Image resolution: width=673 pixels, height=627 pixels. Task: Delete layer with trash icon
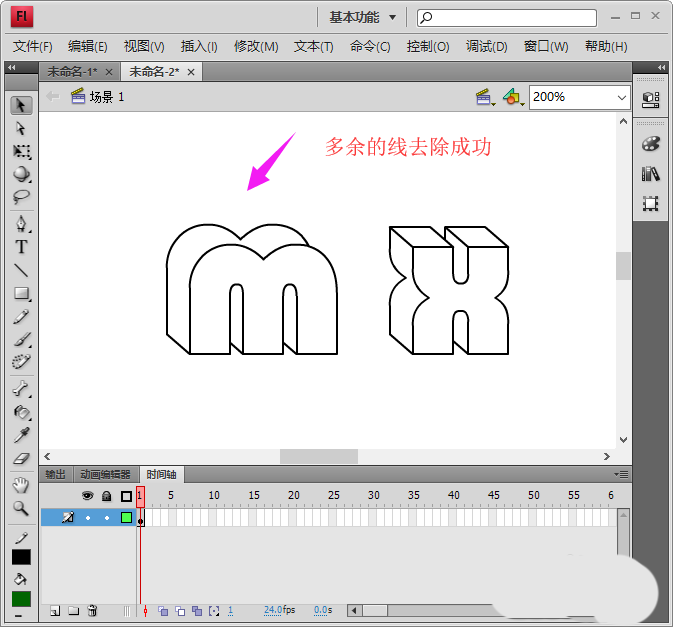coord(92,610)
